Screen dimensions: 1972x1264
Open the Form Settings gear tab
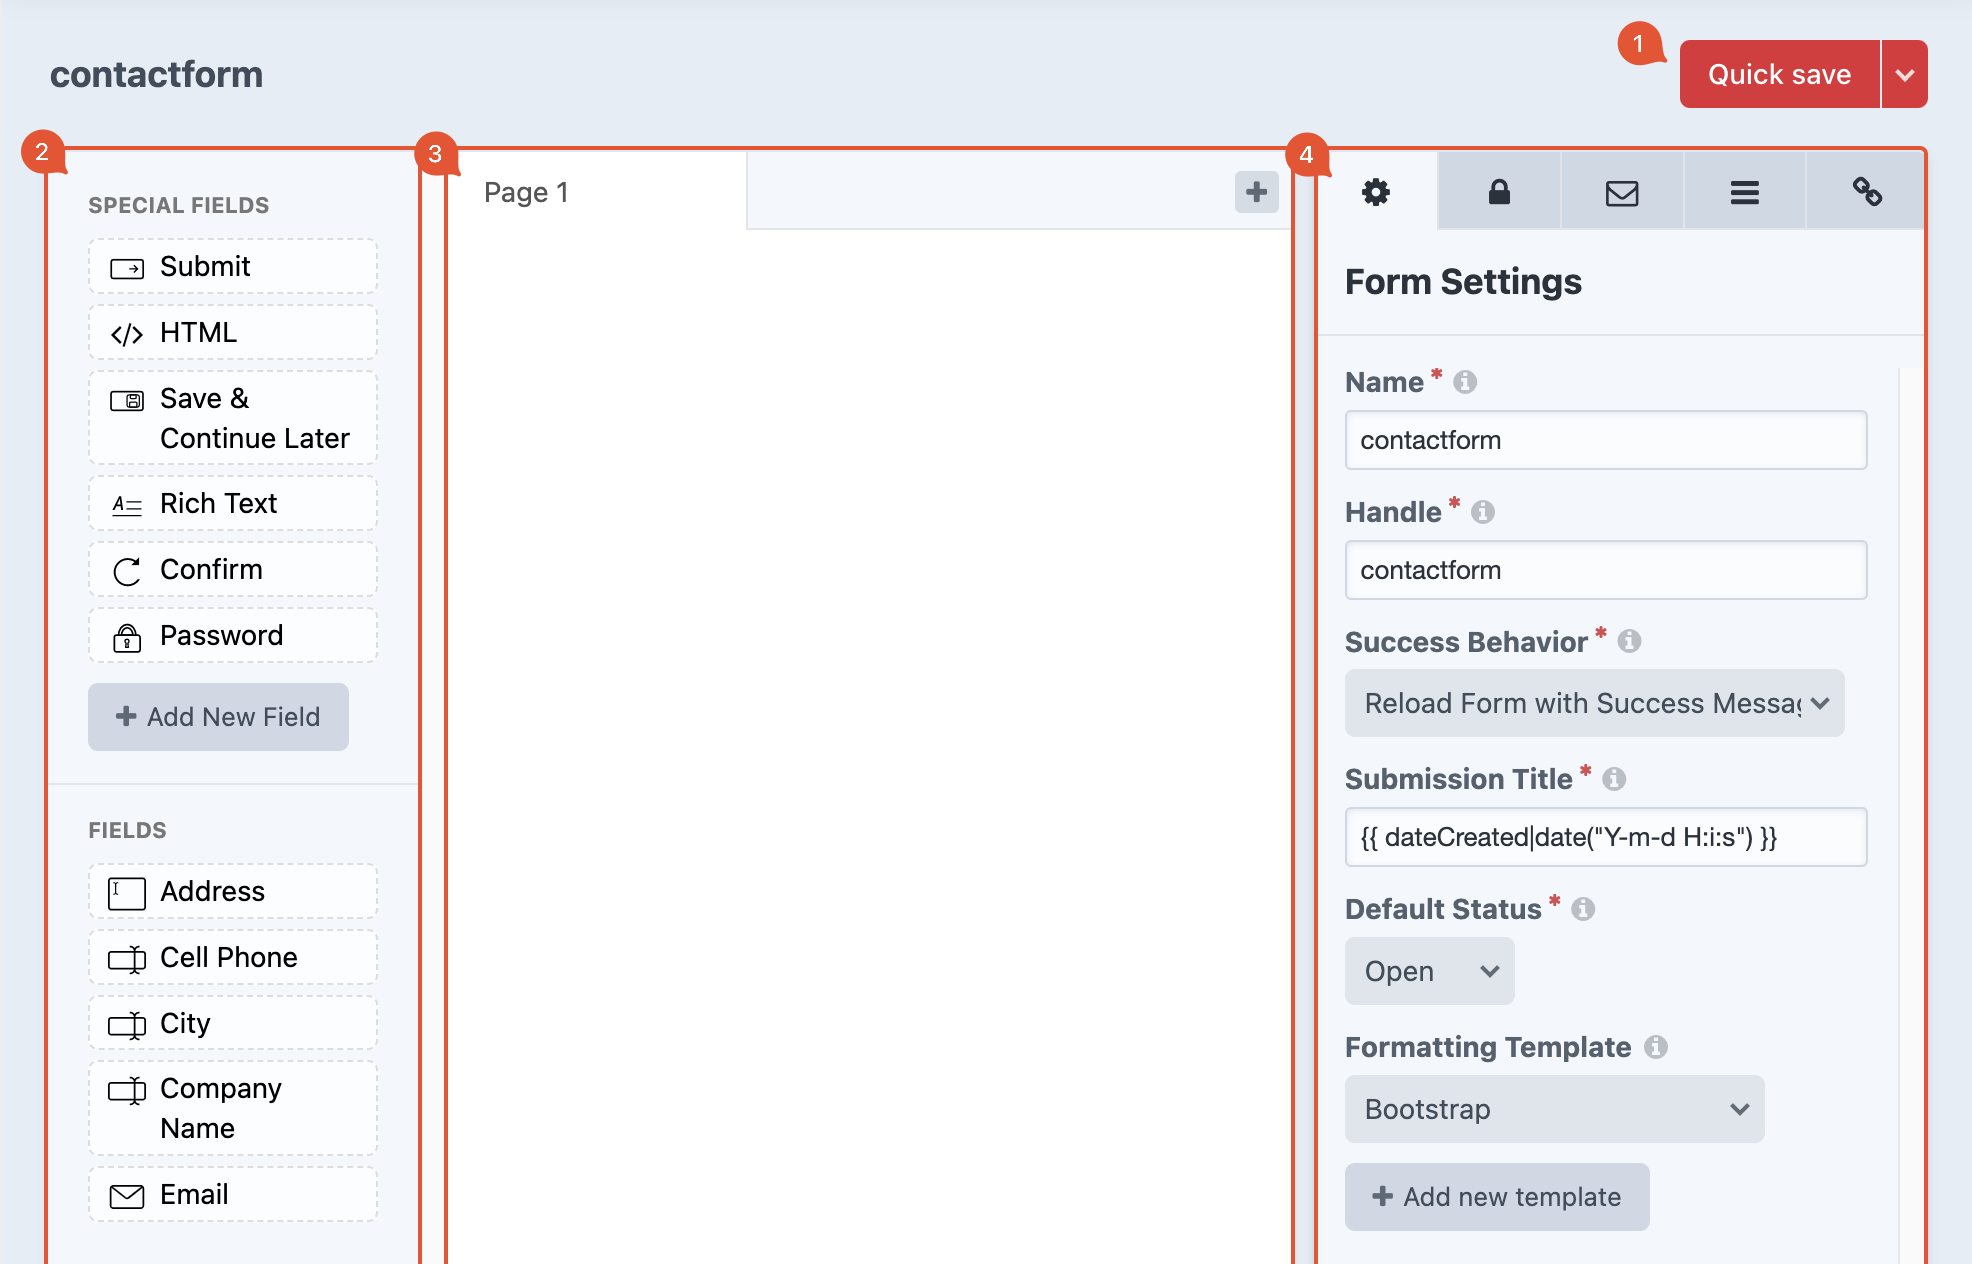[x=1377, y=192]
